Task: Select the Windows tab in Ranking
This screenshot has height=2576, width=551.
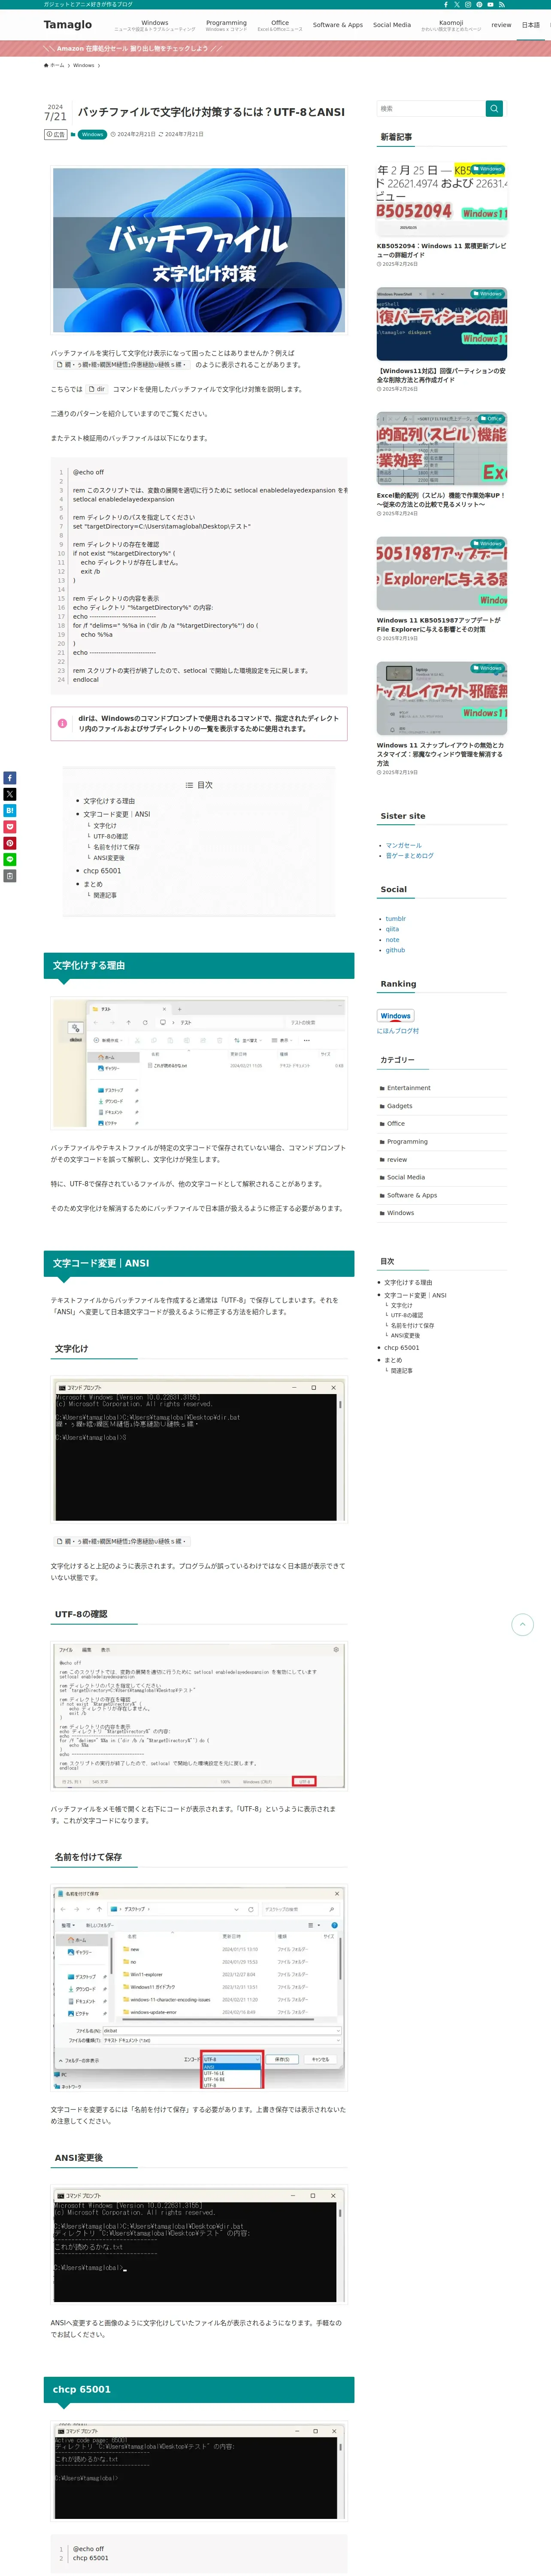Action: 396,1016
